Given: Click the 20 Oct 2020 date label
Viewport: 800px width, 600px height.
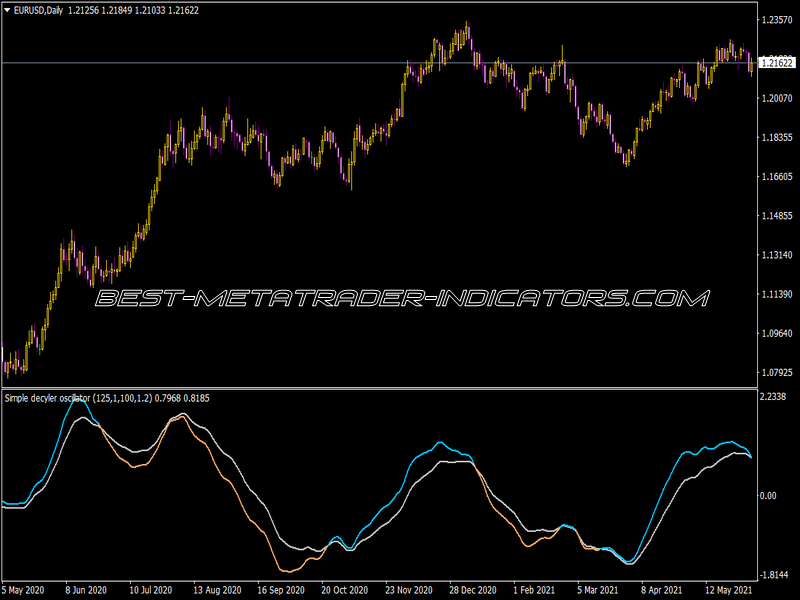Looking at the screenshot, I should point(345,590).
